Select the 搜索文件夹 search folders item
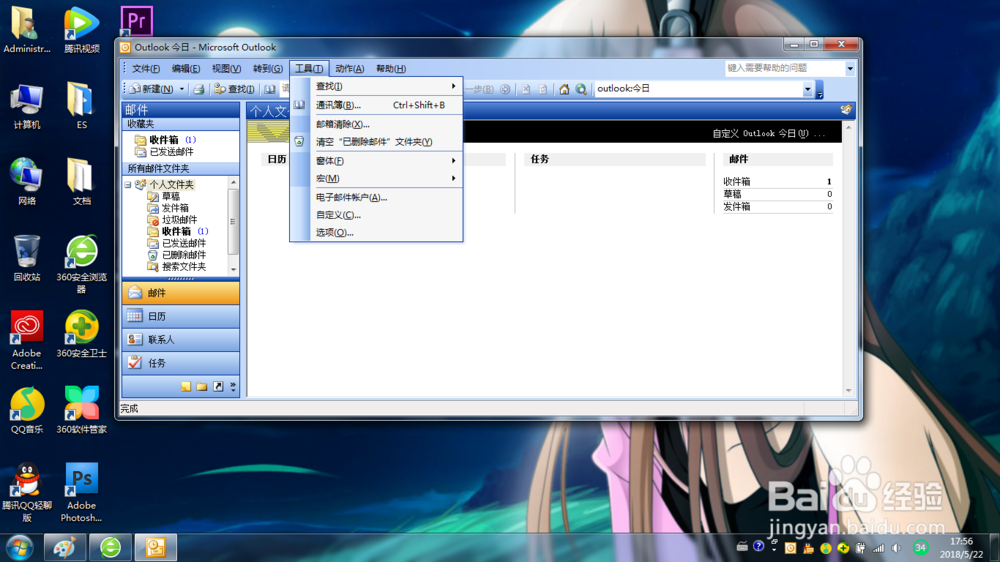Image resolution: width=1000 pixels, height=562 pixels. (184, 267)
